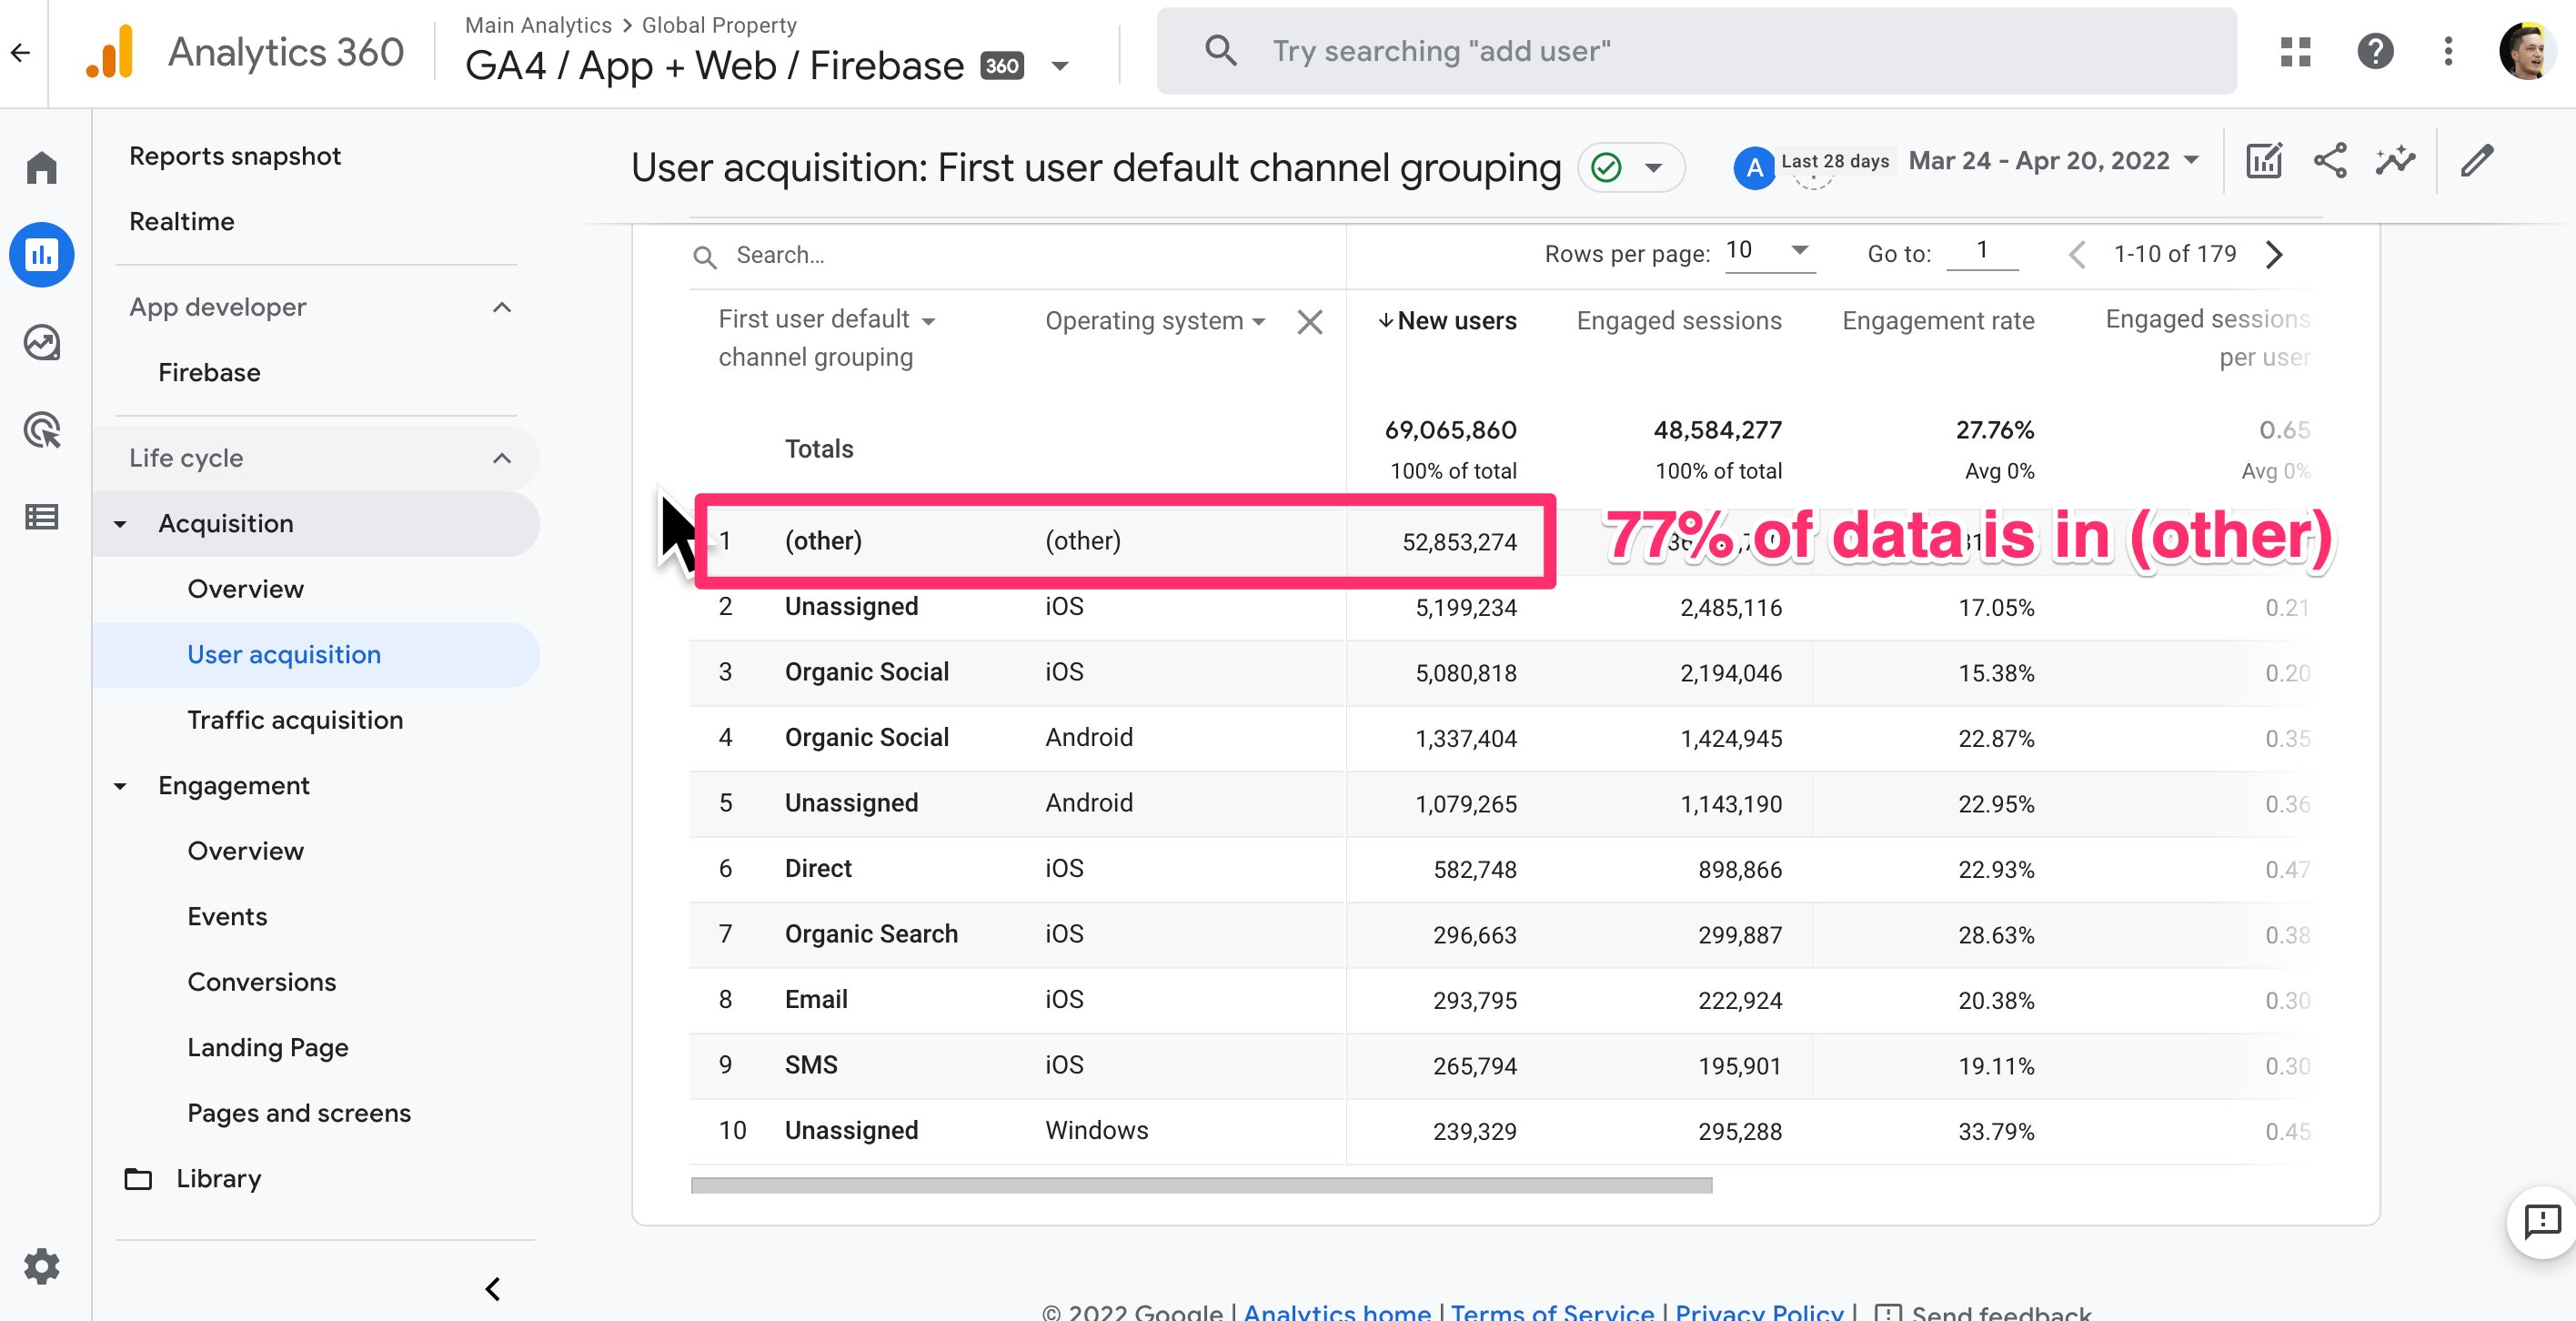2576x1321 pixels.
Task: Sort by Engaged sessions column
Action: (x=1679, y=321)
